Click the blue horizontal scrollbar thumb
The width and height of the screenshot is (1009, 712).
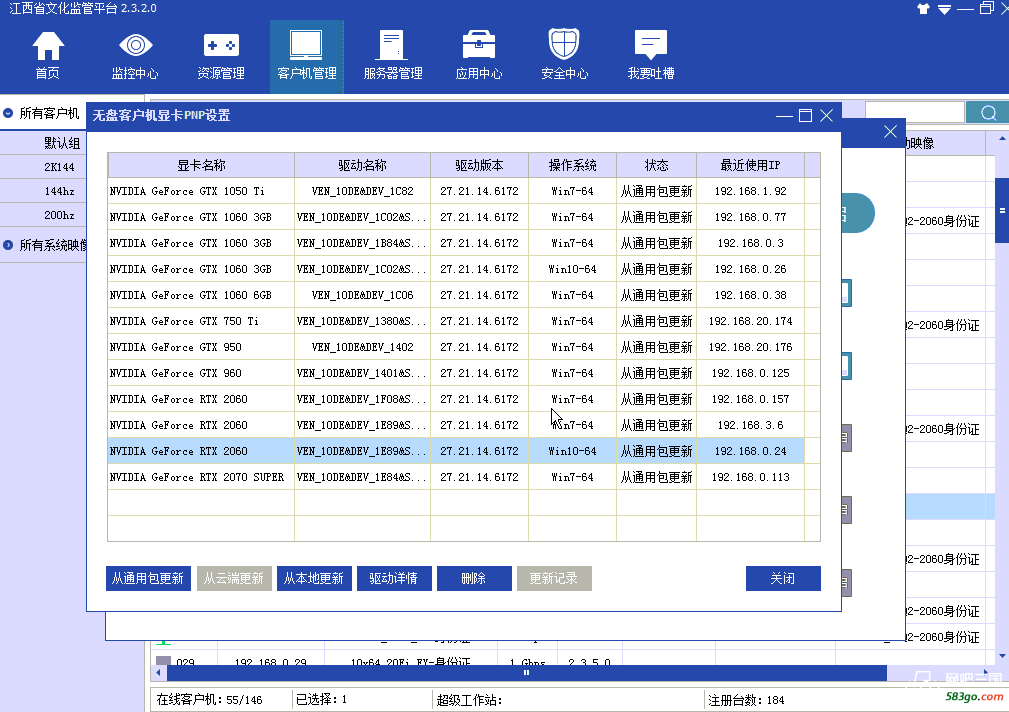tap(526, 673)
